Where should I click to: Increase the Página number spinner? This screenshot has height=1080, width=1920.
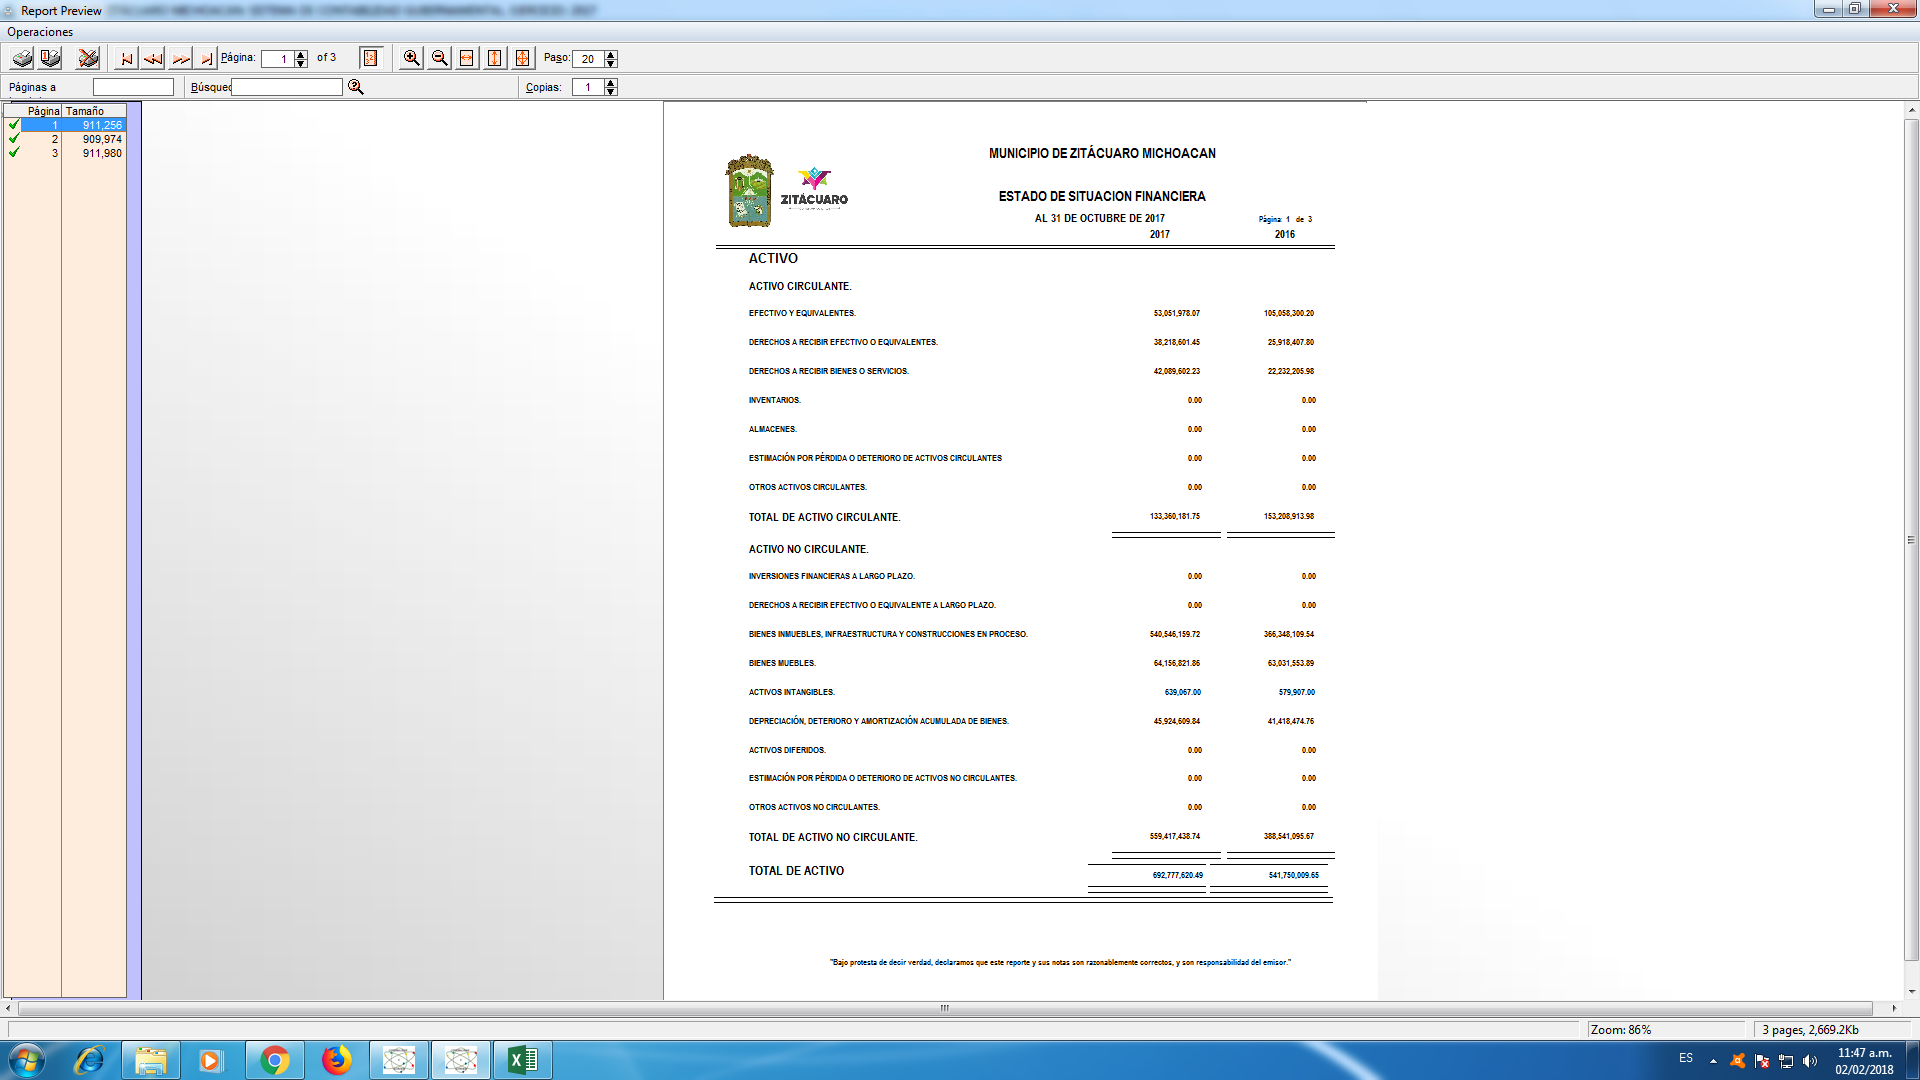[301, 54]
